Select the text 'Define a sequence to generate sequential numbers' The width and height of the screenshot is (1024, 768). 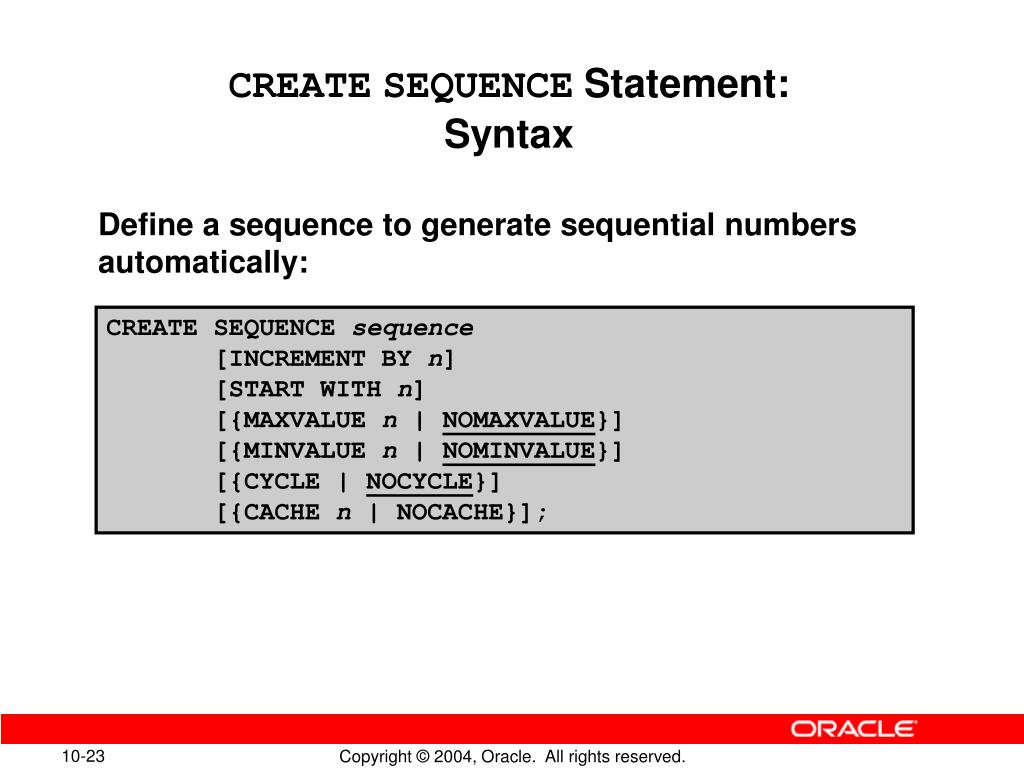point(477,225)
